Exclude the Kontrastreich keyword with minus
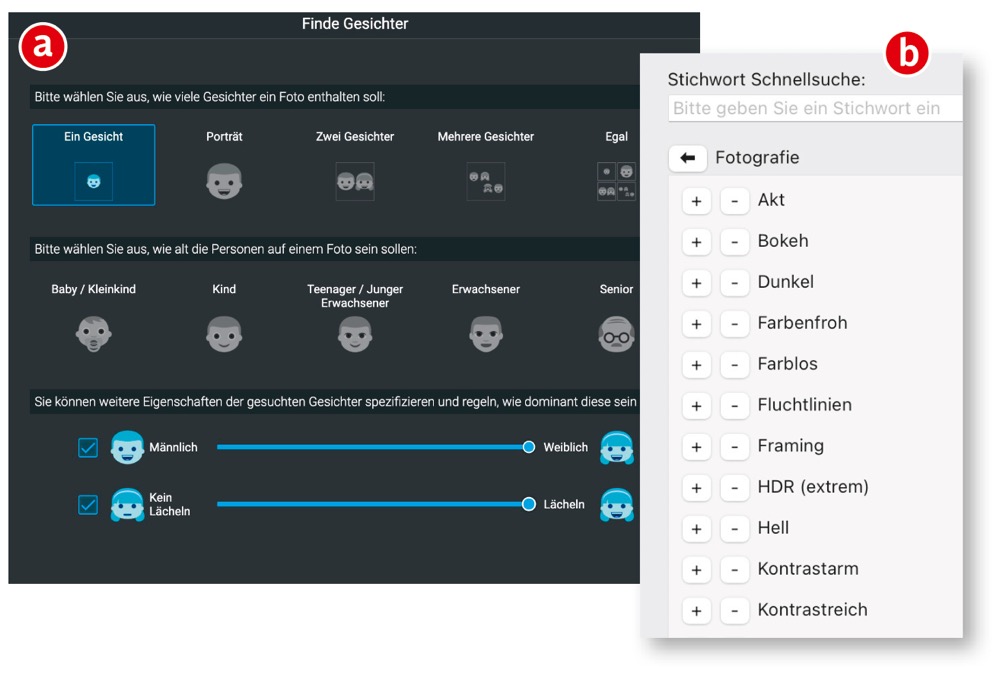Screen dimensions: 1000x673 click(x=734, y=611)
